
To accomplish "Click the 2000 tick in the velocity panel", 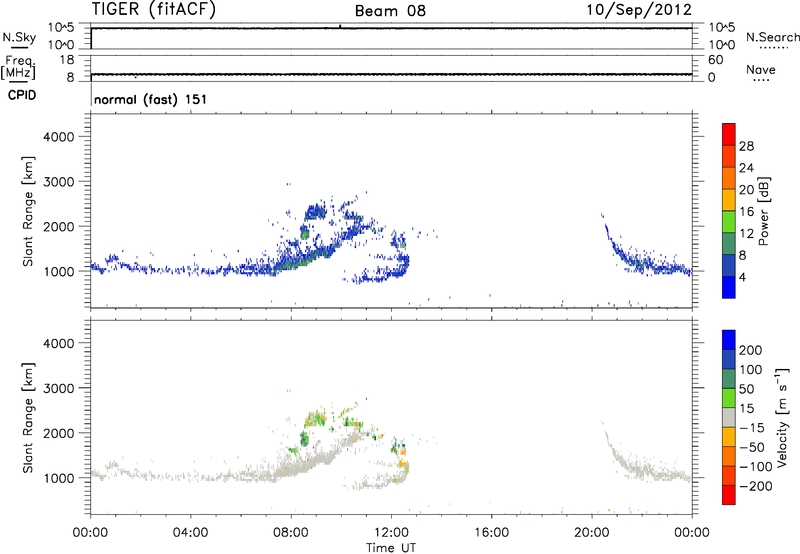I will [59, 433].
